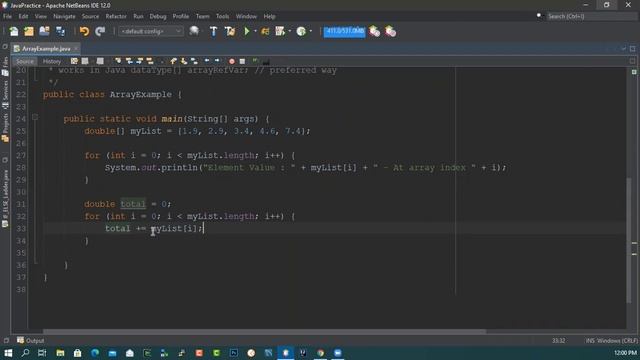Open the default config combo box
This screenshot has height=360, width=640.
[151, 31]
